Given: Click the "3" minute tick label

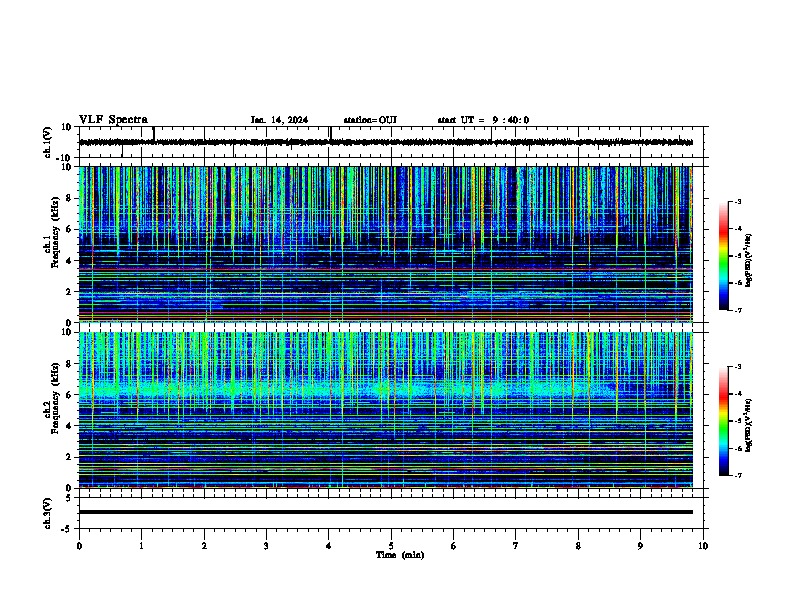Looking at the screenshot, I should tap(266, 546).
